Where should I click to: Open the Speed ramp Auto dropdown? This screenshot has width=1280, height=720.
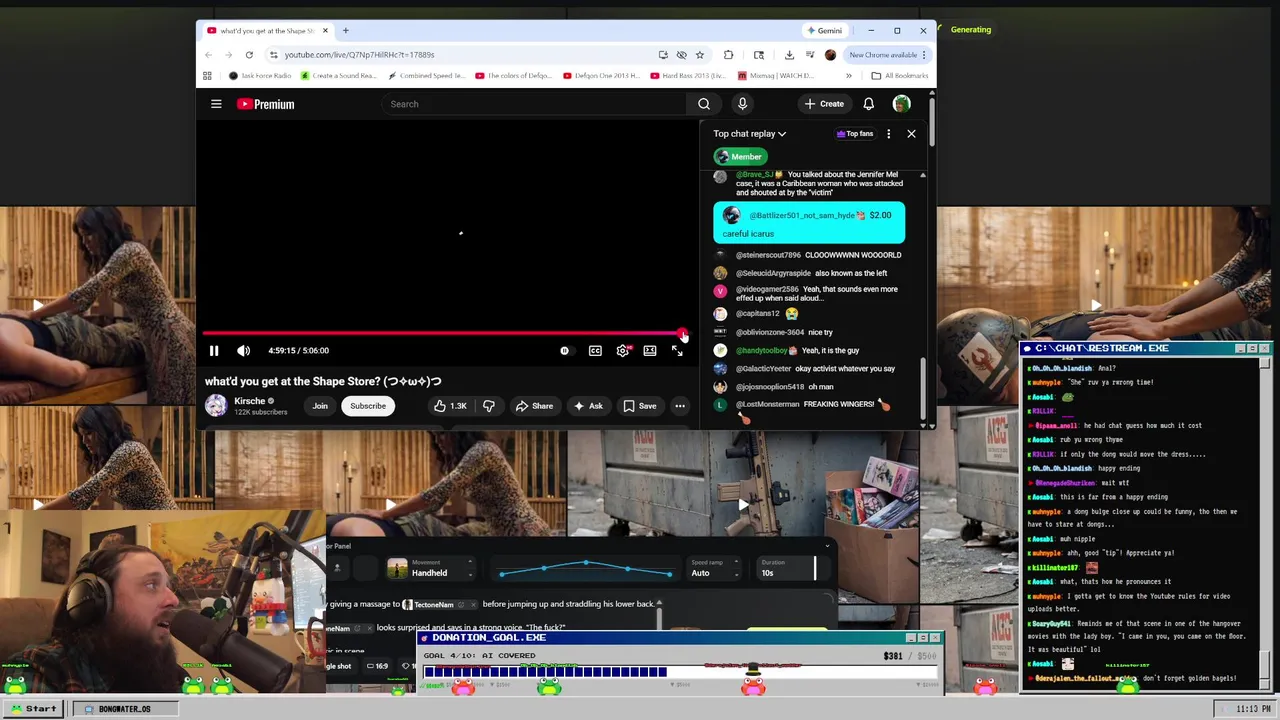(x=715, y=568)
